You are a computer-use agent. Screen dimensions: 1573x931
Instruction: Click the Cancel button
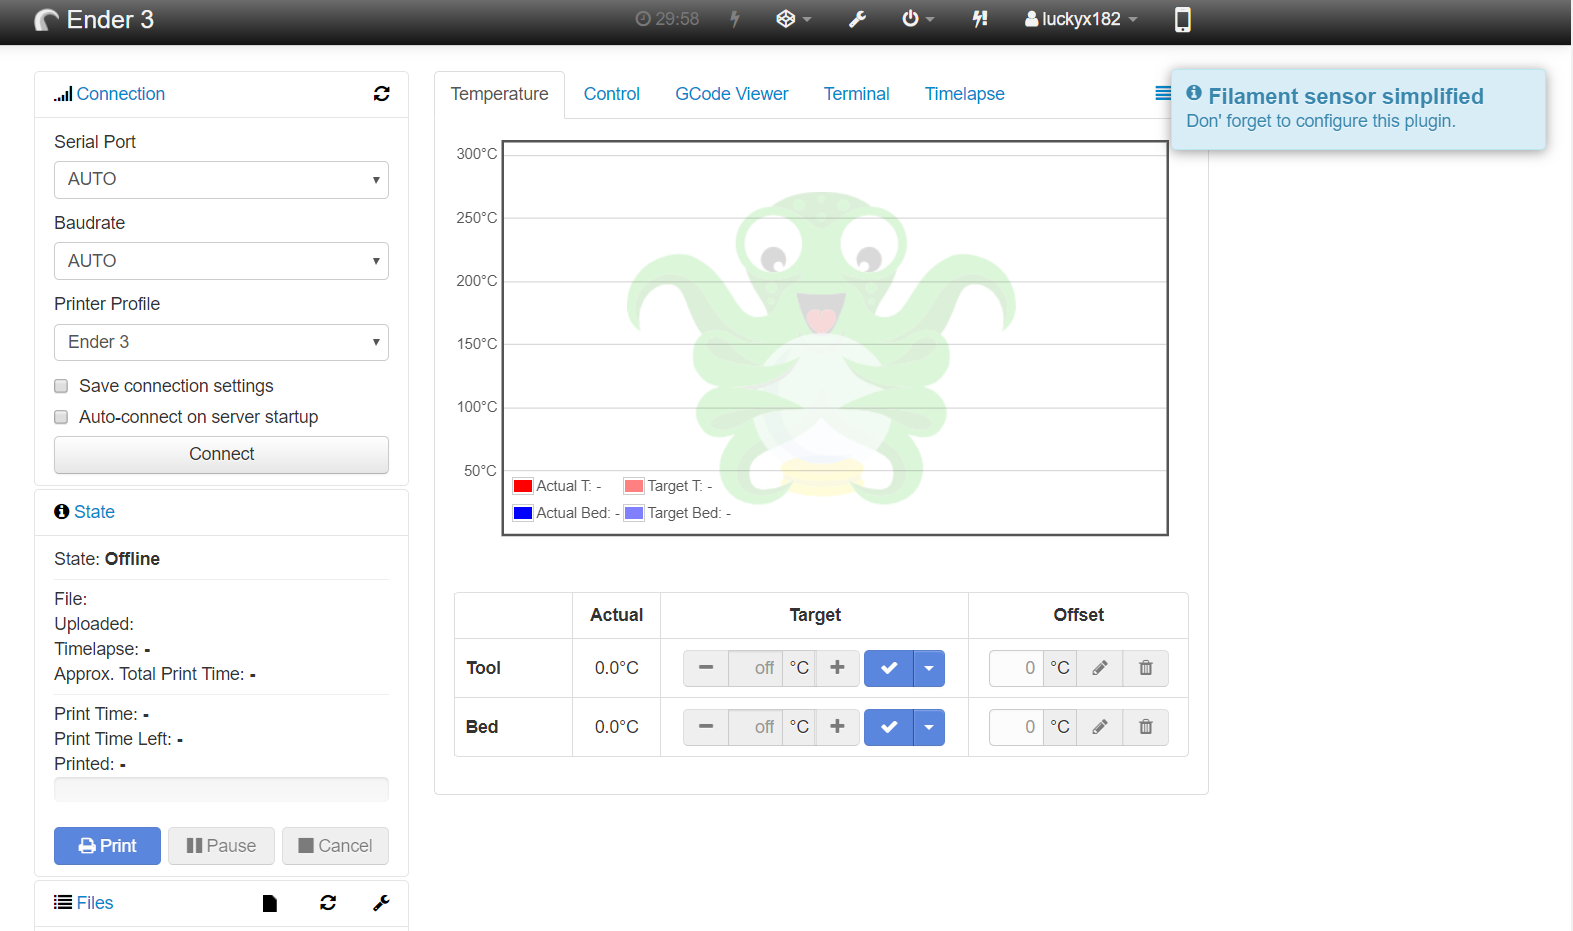(335, 846)
